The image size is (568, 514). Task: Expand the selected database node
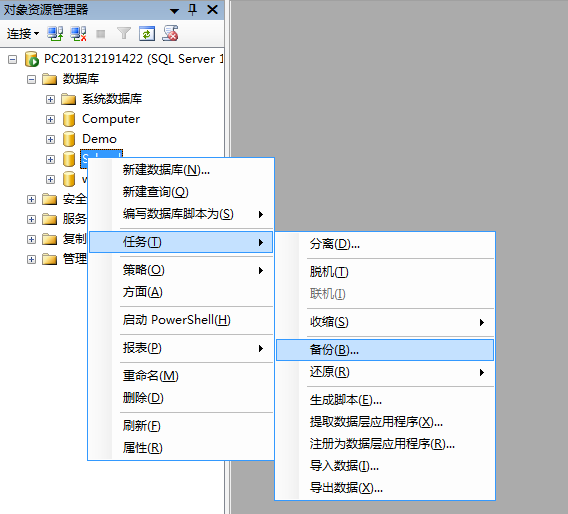(50, 159)
